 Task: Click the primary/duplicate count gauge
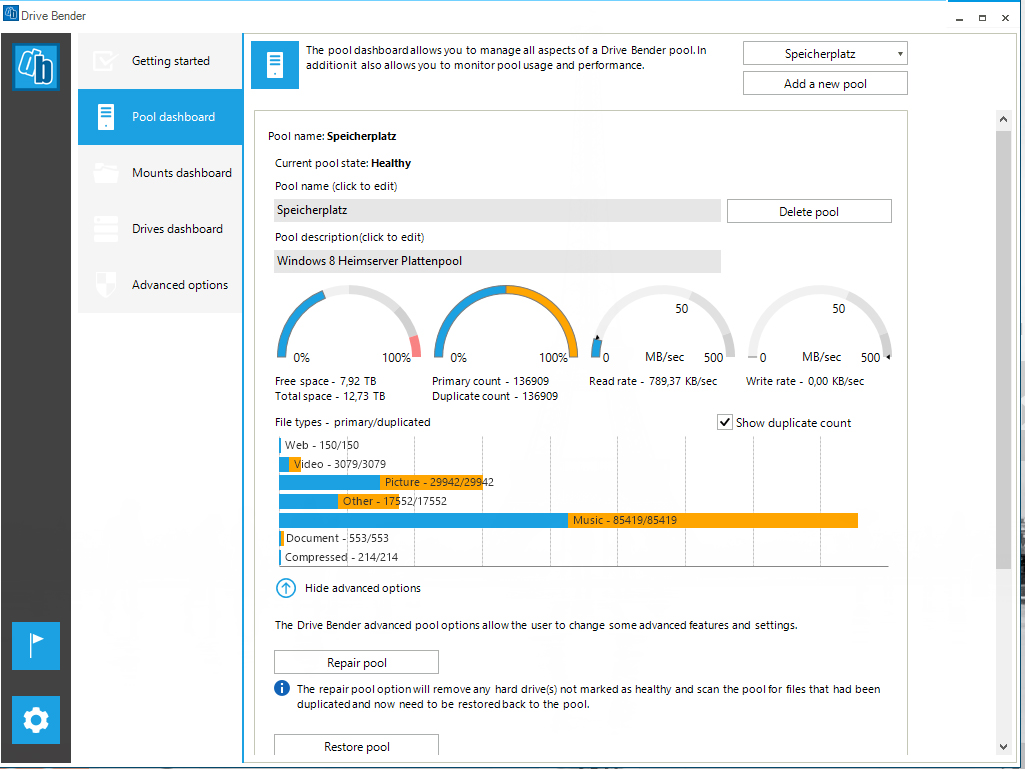(x=506, y=322)
